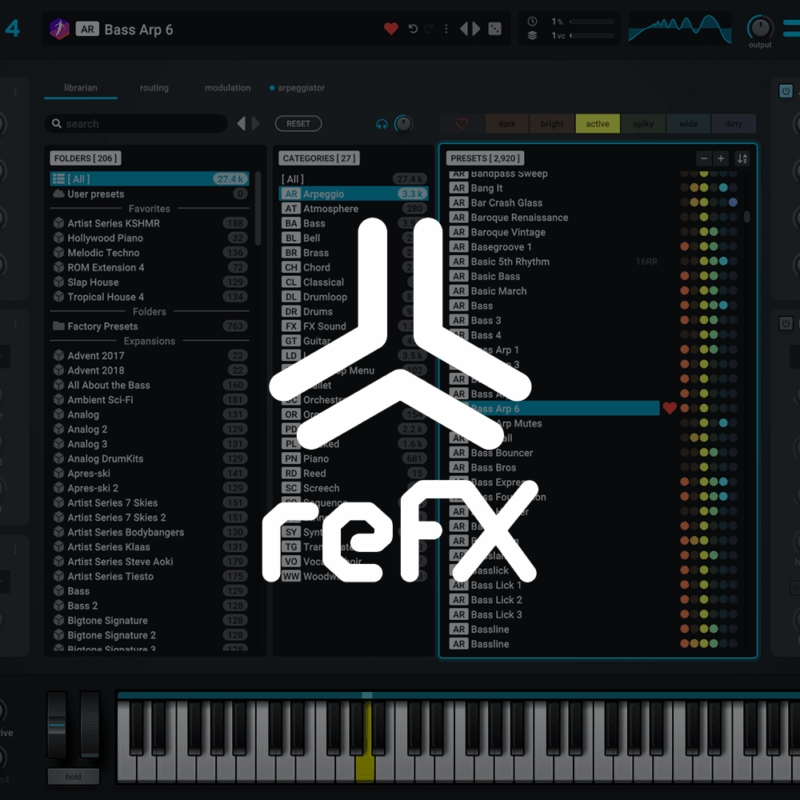
Task: Click the undo arrow in the top bar
Action: (413, 29)
